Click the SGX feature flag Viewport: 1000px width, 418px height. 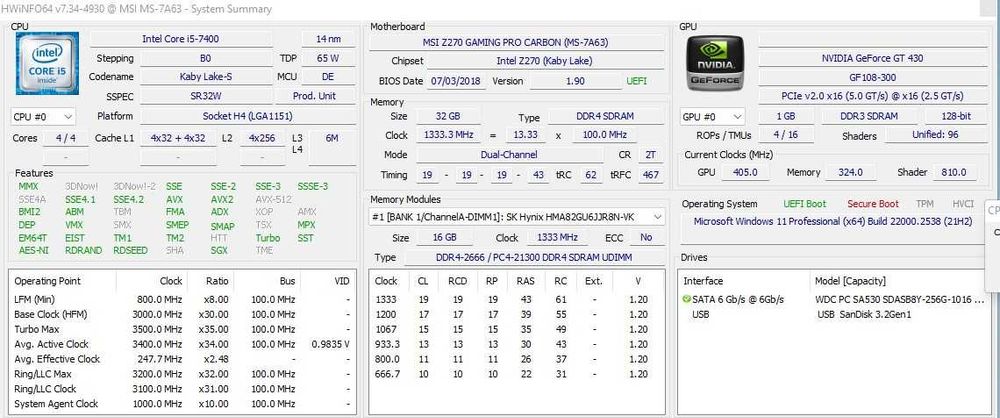click(x=219, y=250)
